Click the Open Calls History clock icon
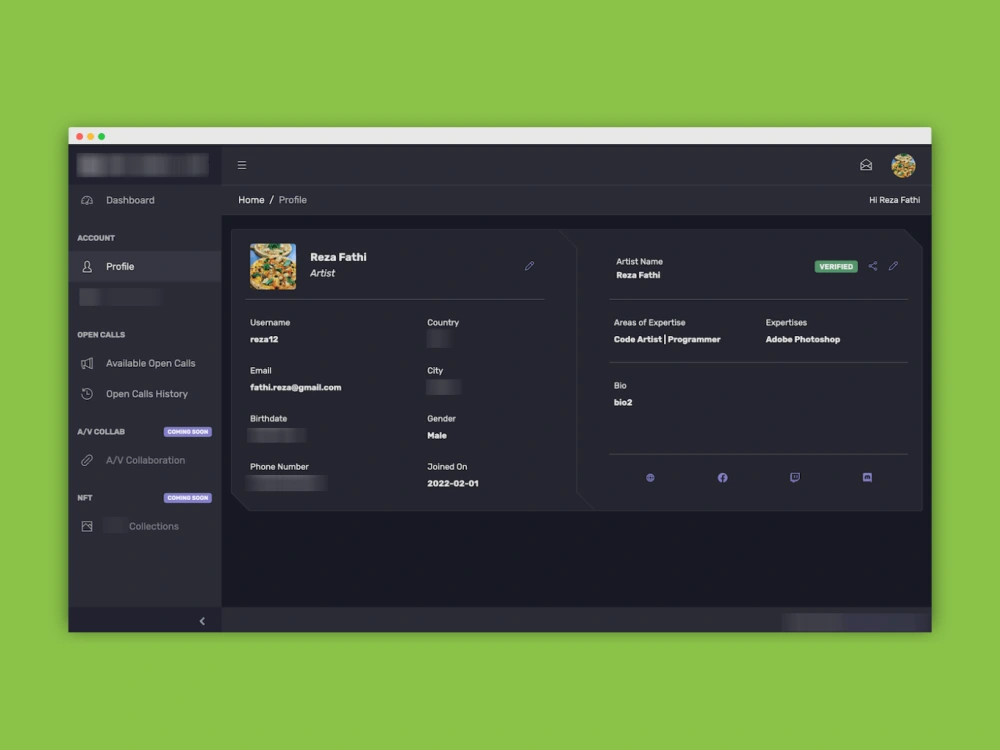This screenshot has width=1000, height=750. 87,394
